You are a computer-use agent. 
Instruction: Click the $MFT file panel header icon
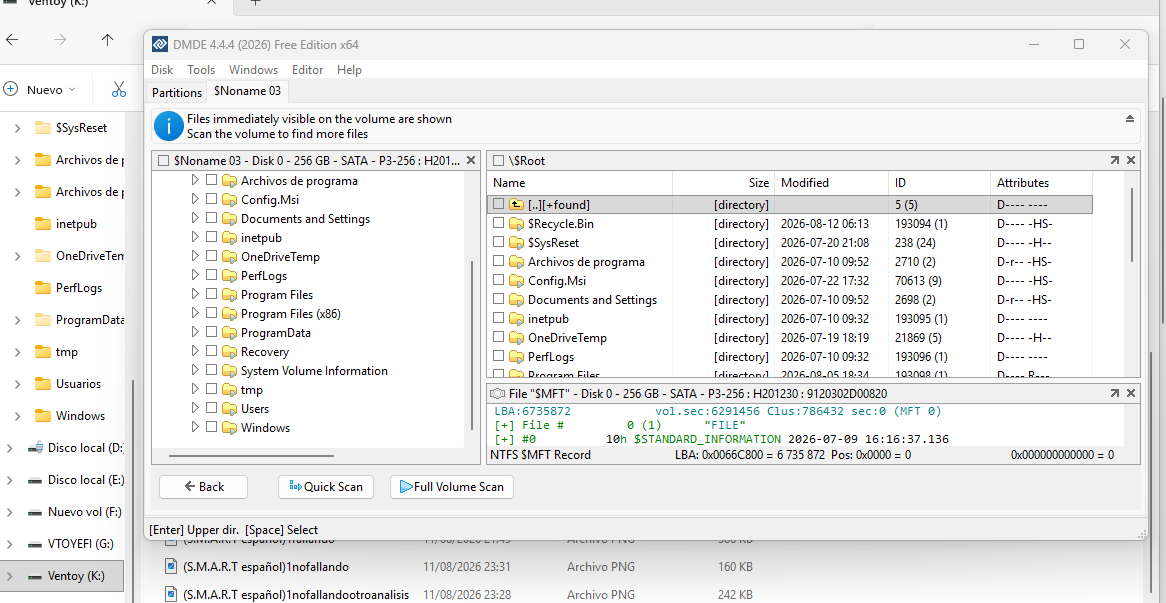coord(498,393)
